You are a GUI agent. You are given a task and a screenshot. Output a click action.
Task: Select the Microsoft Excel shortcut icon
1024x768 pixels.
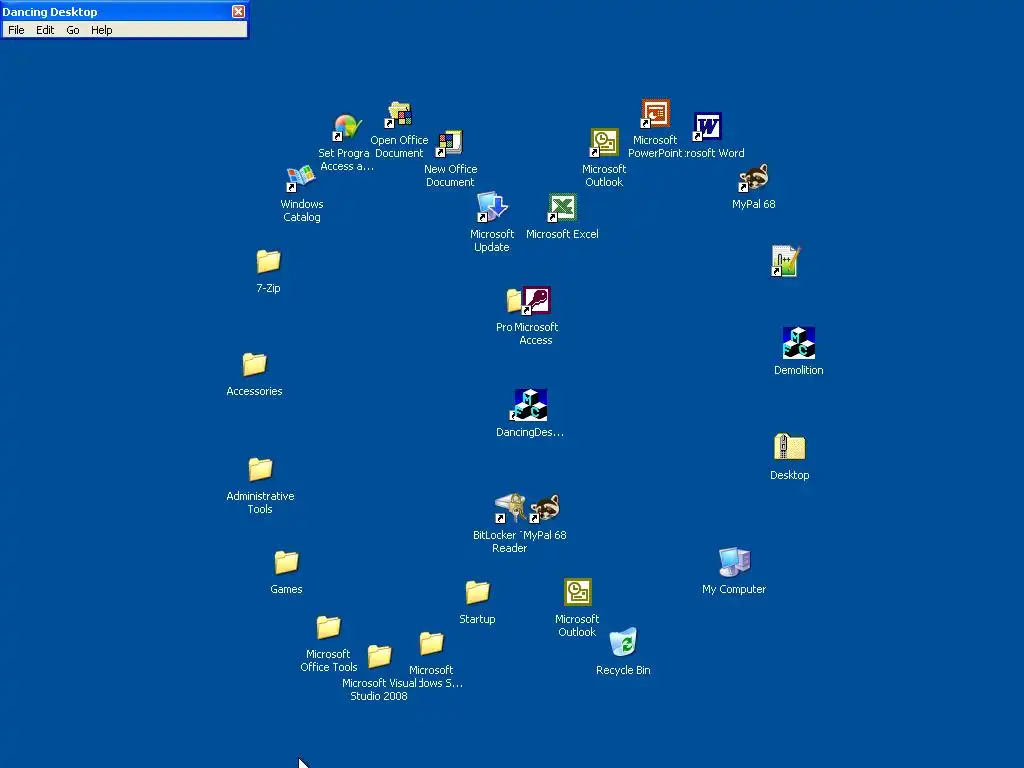(x=562, y=208)
